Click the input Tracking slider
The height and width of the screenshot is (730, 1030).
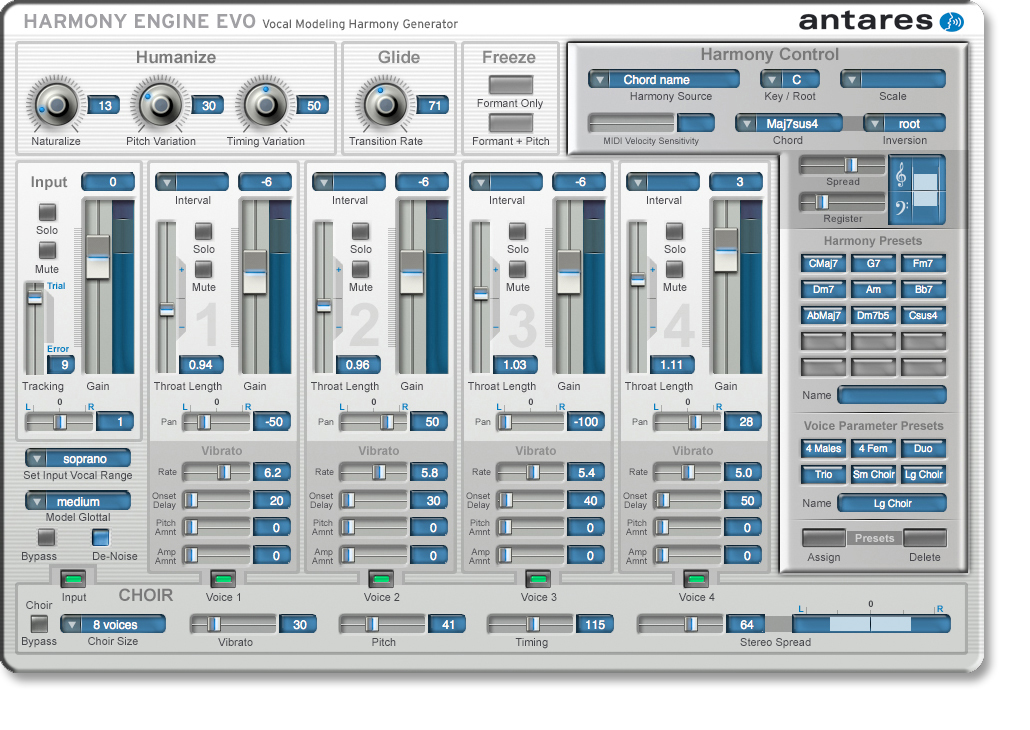[34, 329]
